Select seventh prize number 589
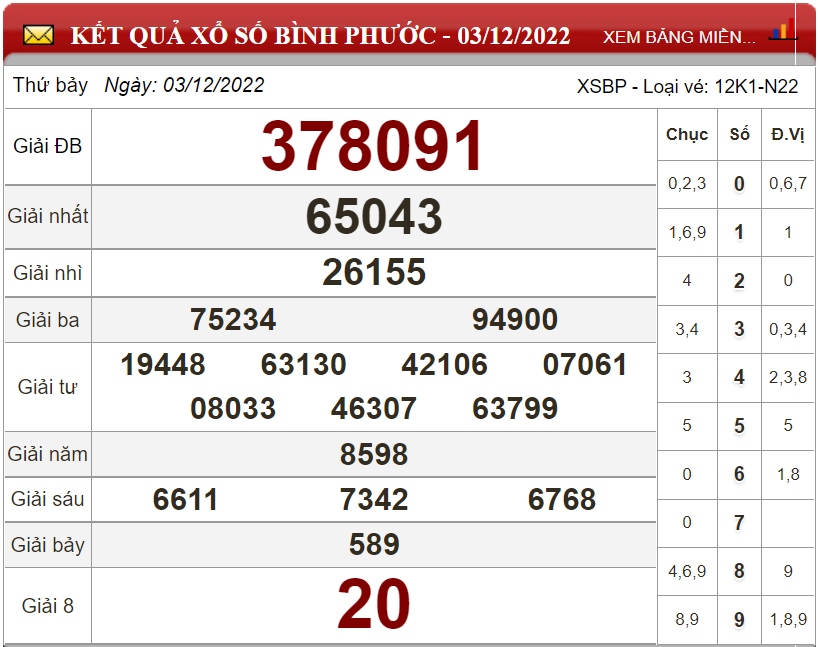The image size is (818, 647). [374, 544]
